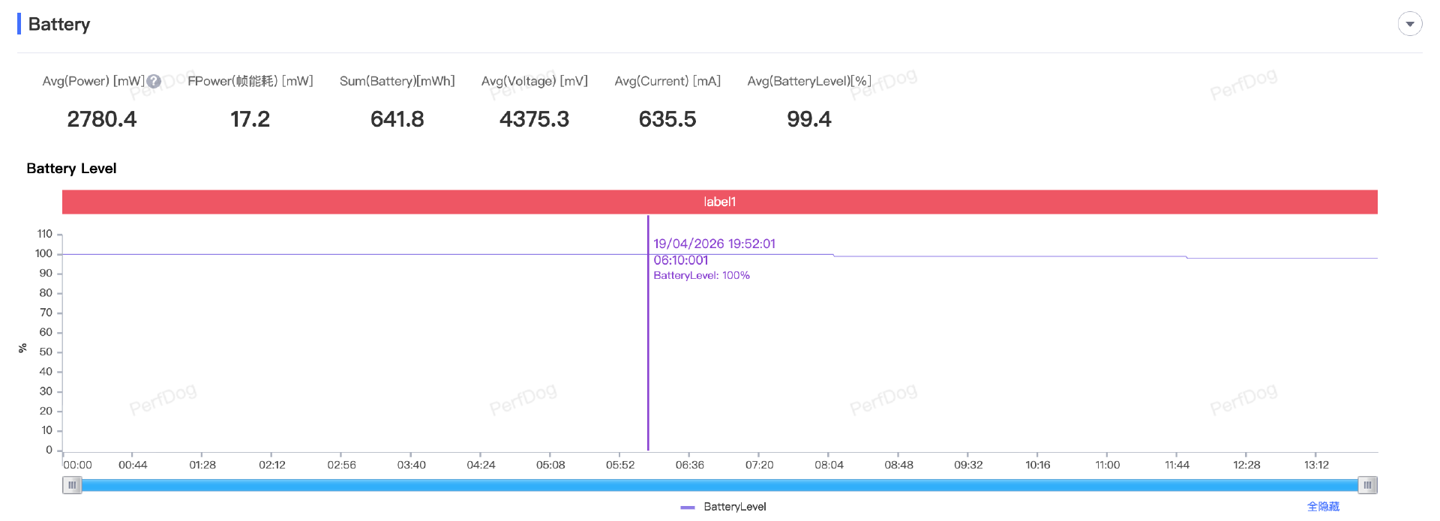Click the 全隐藏 hide-all link

coord(1322,507)
